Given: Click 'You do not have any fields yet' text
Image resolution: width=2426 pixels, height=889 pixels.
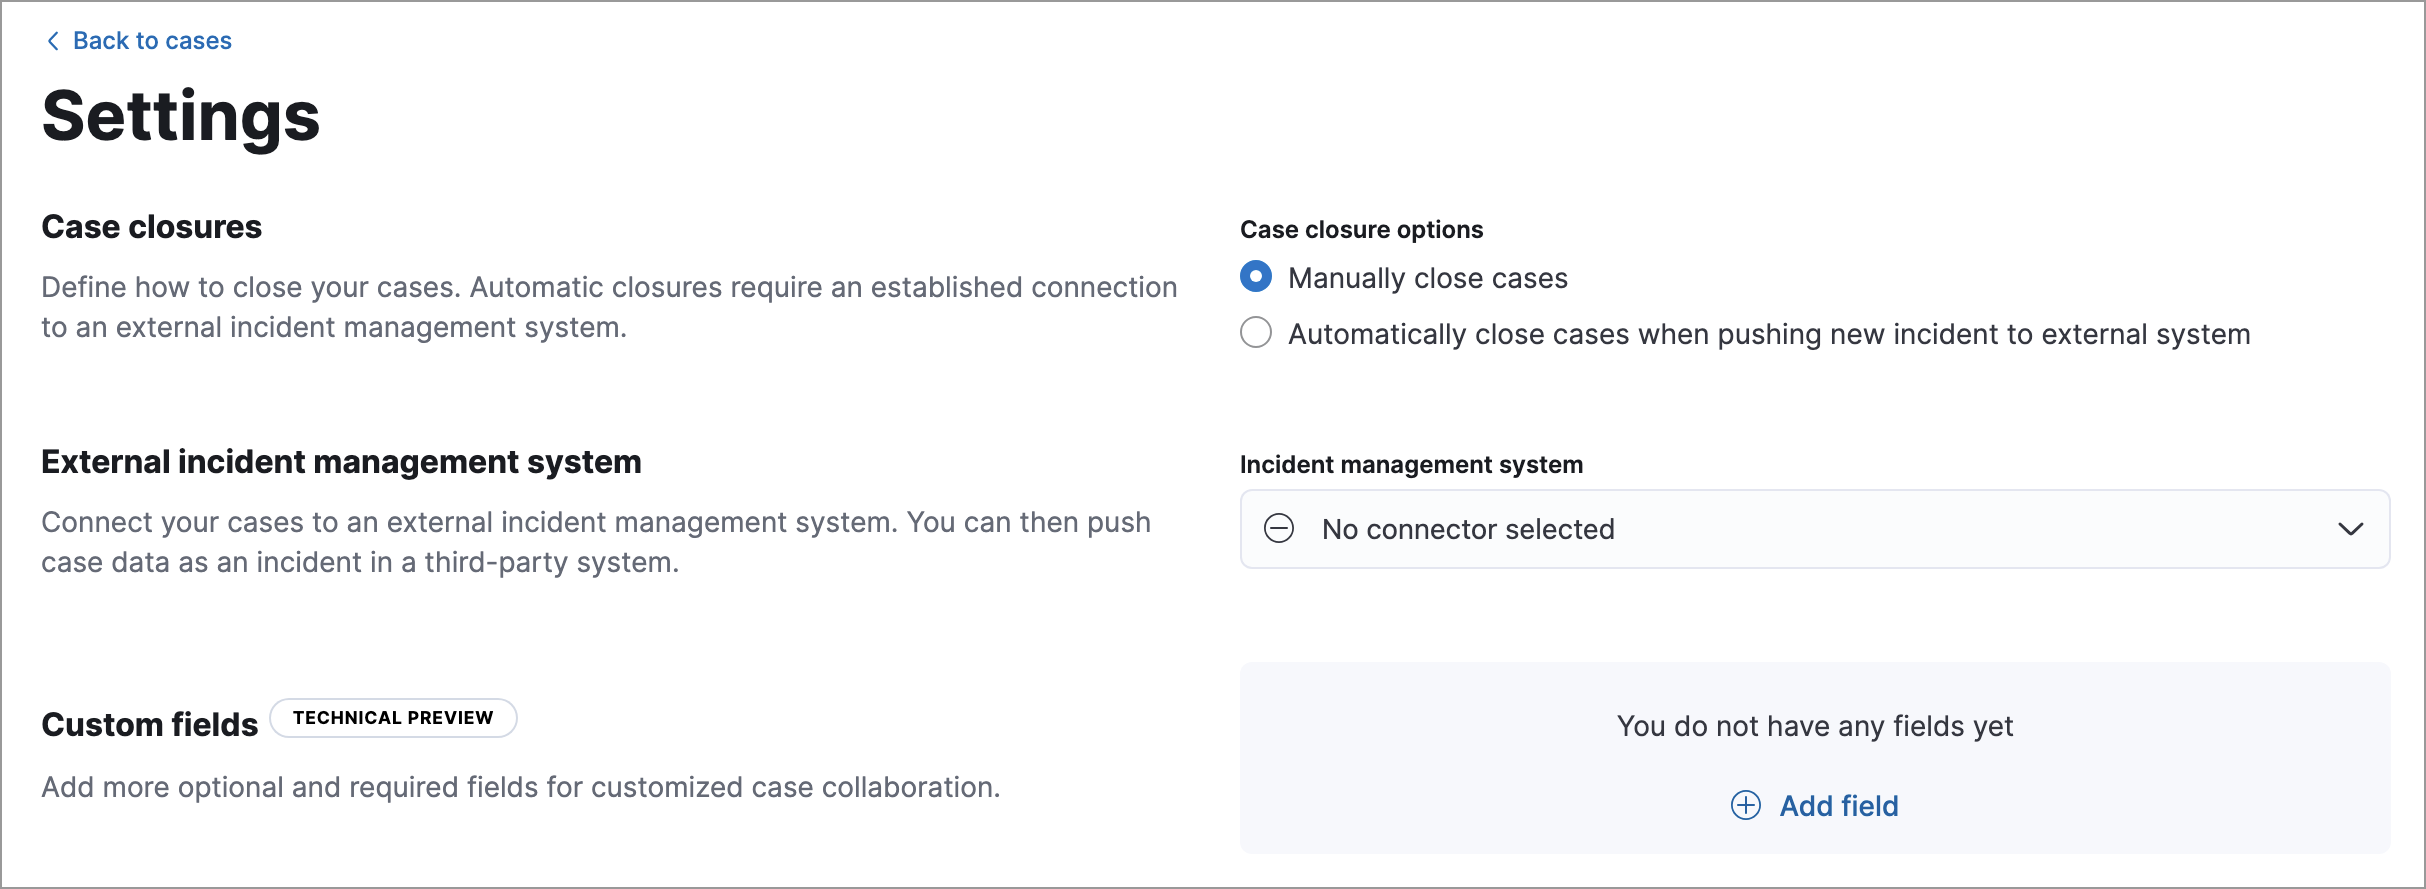Looking at the screenshot, I should point(1815,726).
